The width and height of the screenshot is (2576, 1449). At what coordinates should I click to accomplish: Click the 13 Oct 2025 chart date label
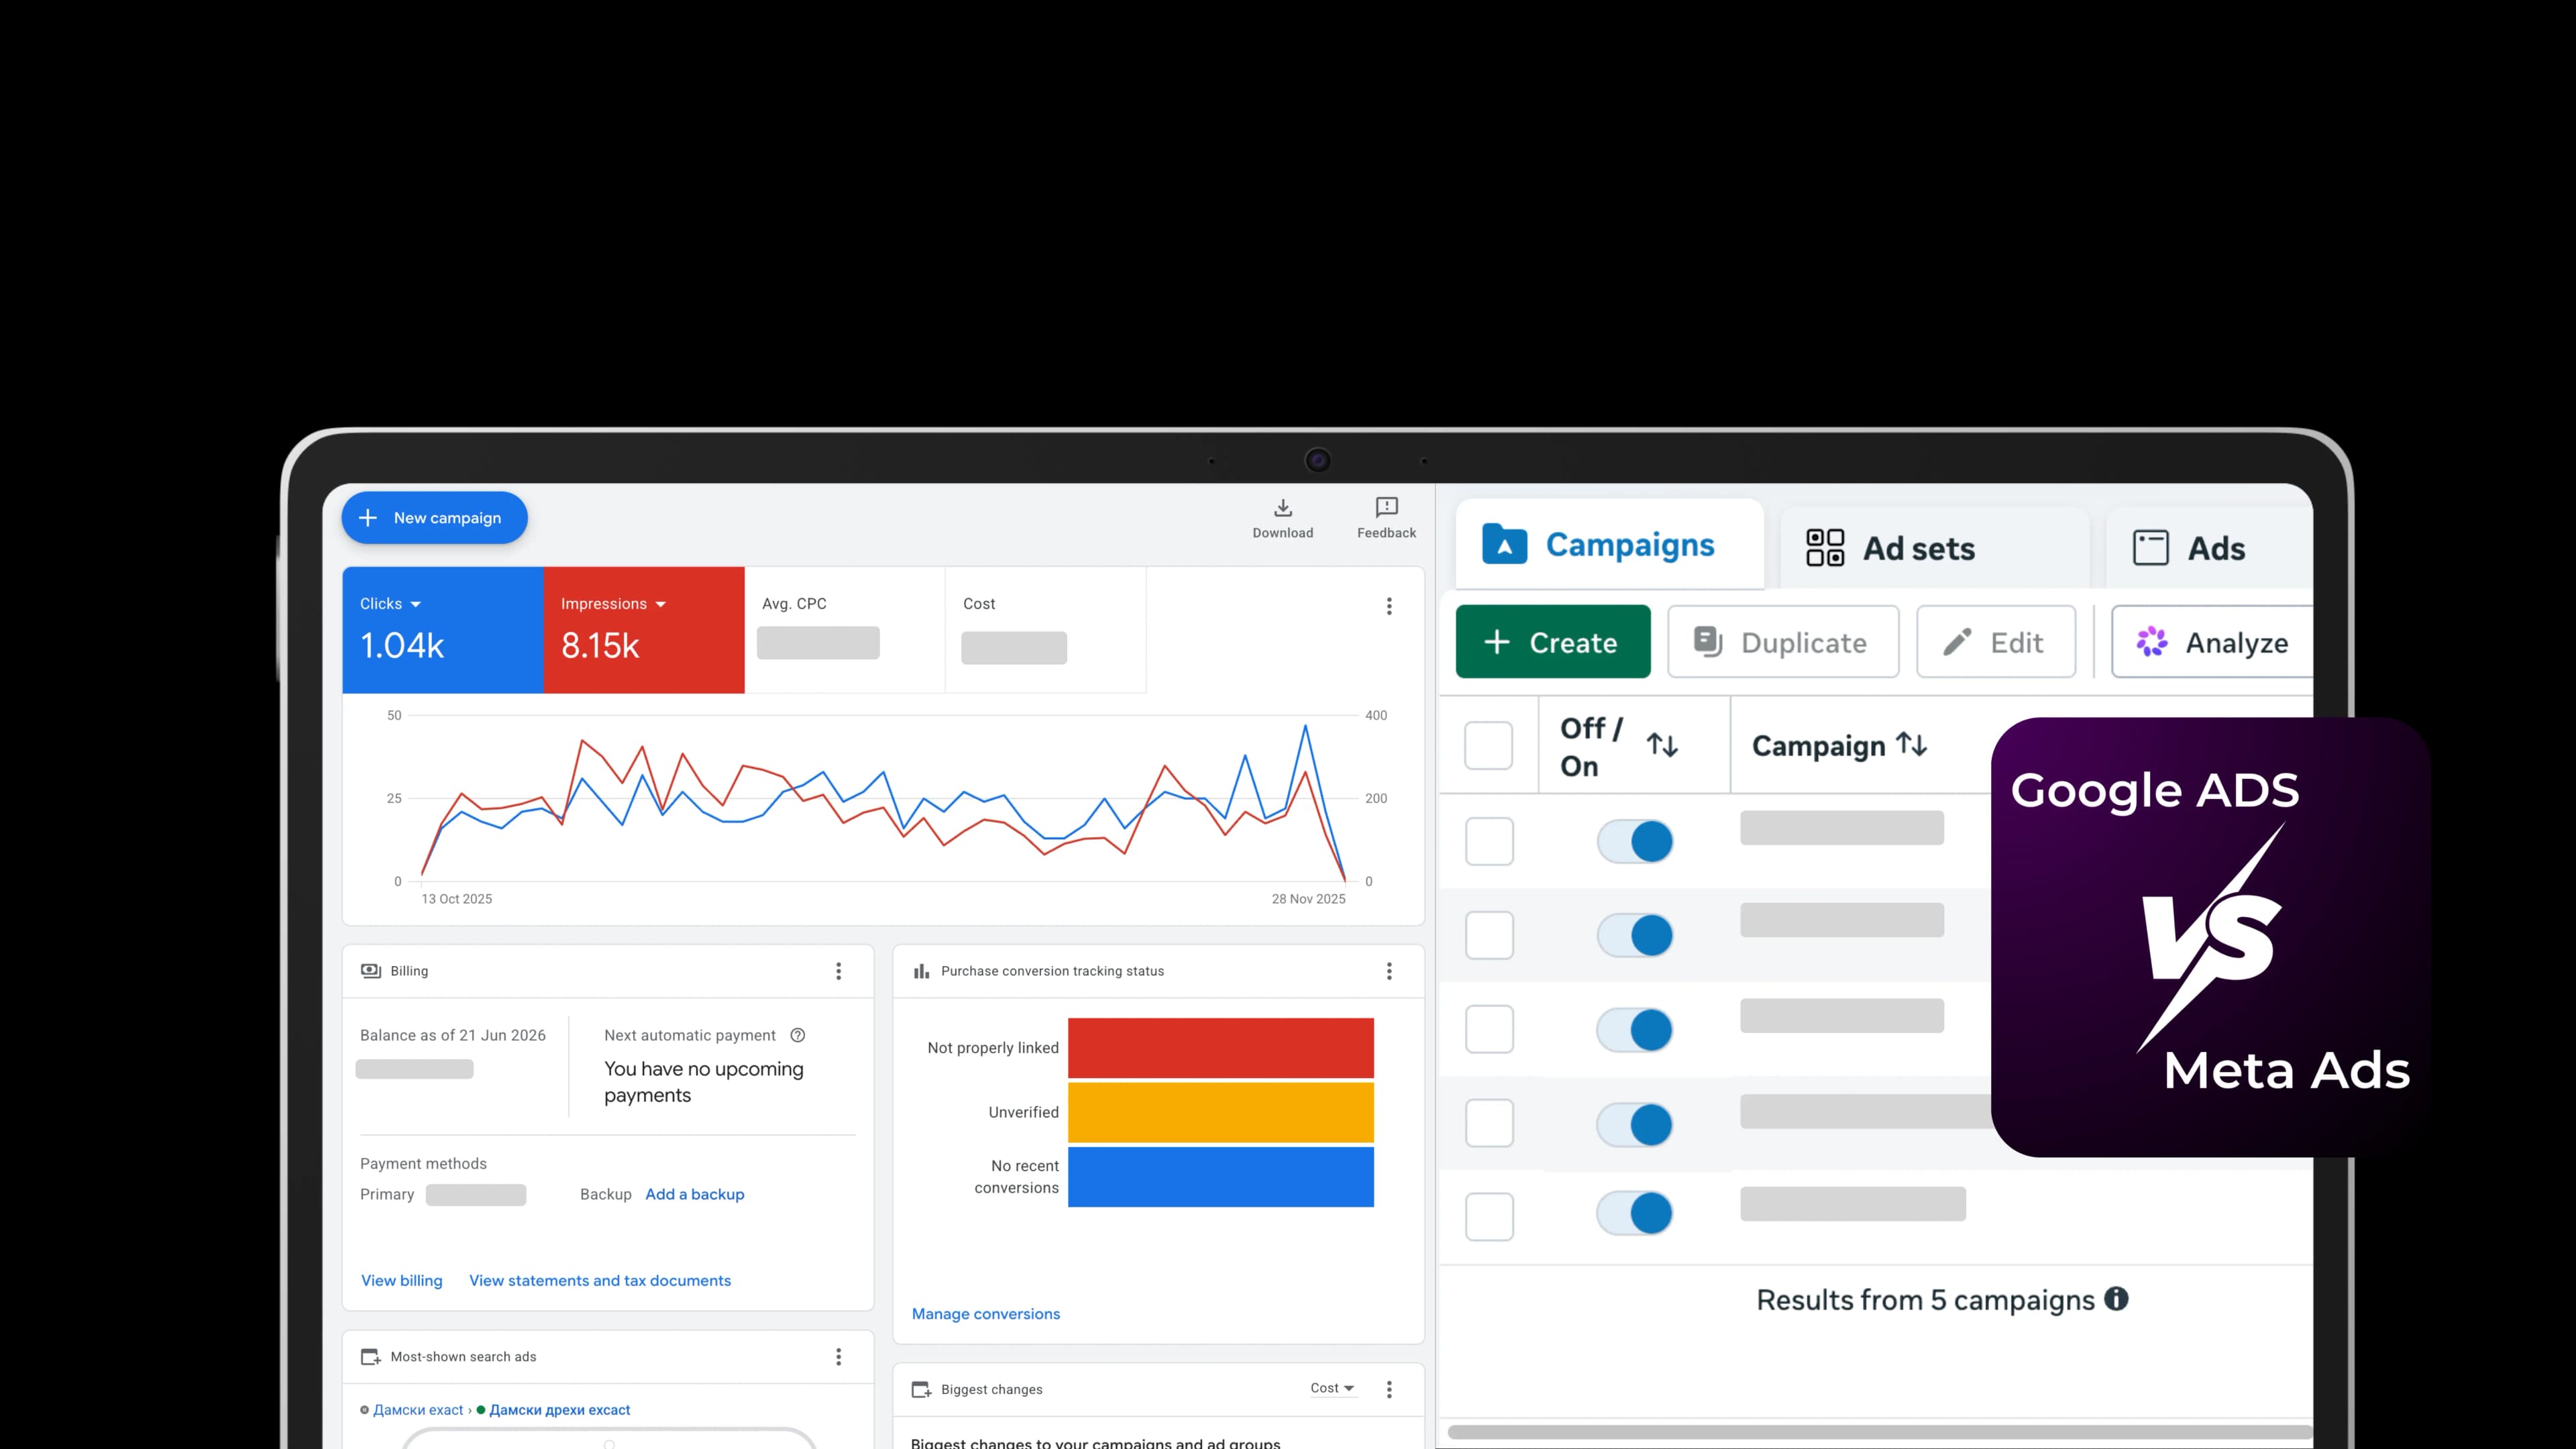point(457,899)
